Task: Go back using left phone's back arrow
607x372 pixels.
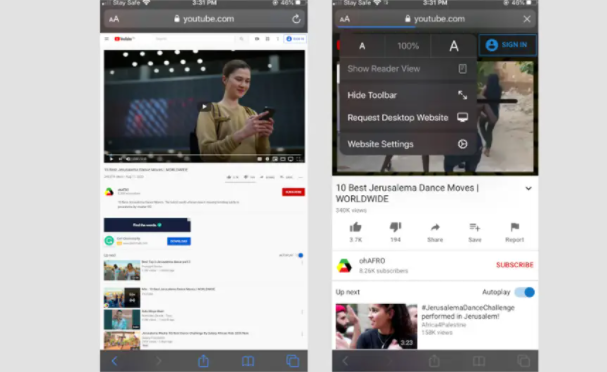Action: click(x=114, y=361)
